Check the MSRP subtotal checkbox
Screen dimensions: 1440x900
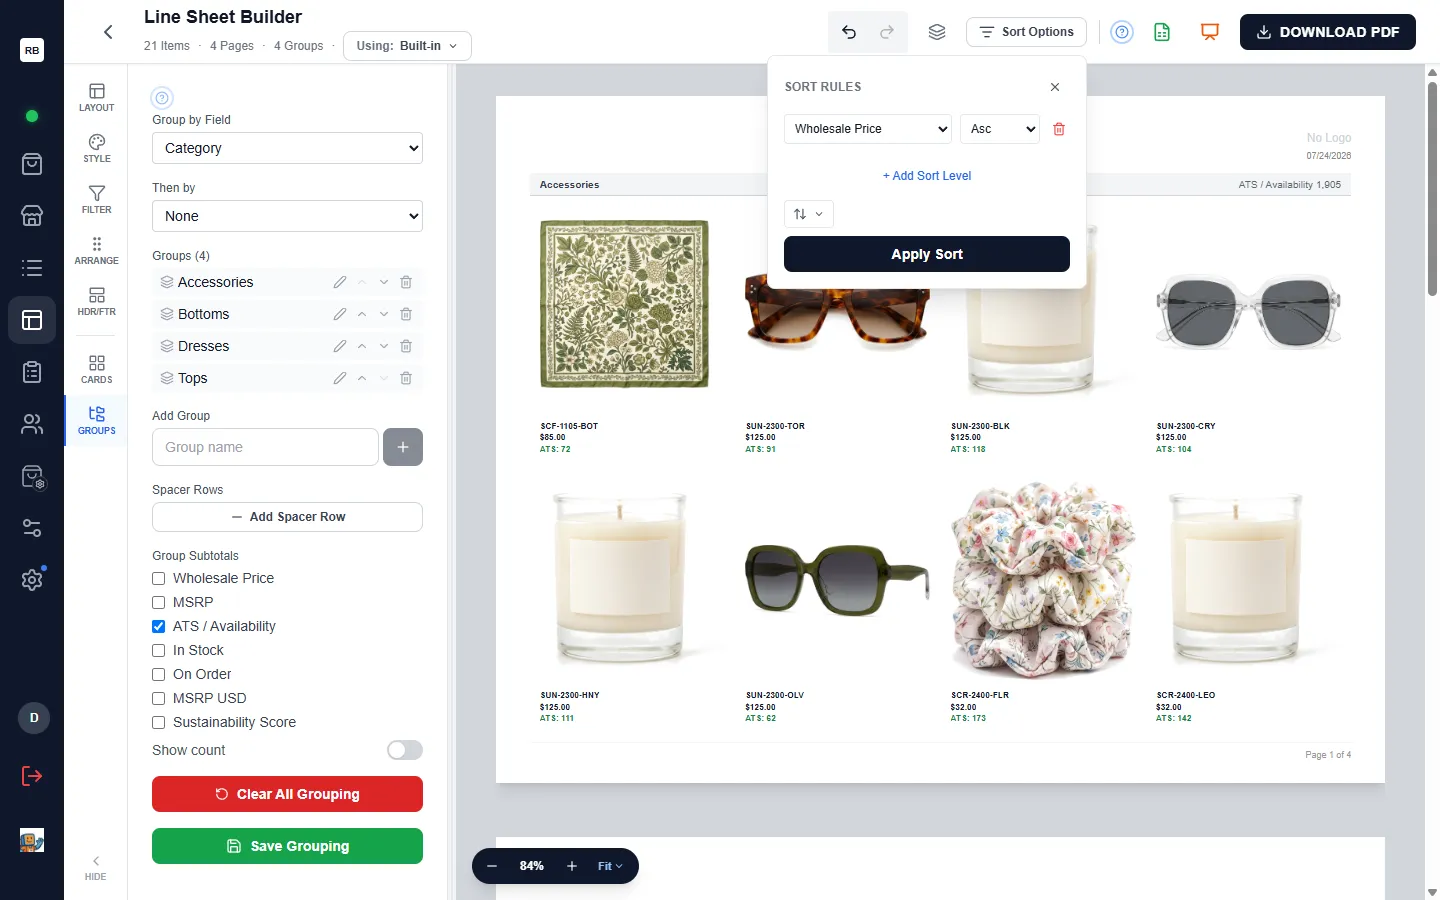pyautogui.click(x=158, y=602)
